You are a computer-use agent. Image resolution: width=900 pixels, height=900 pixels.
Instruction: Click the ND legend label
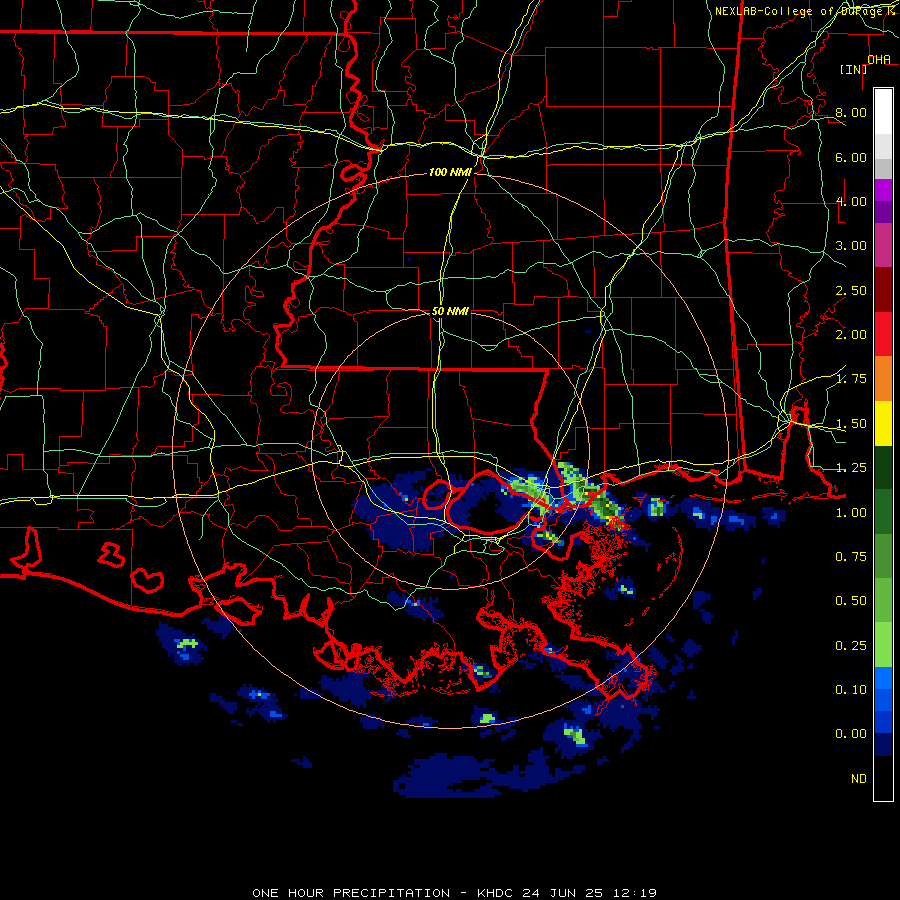[859, 779]
